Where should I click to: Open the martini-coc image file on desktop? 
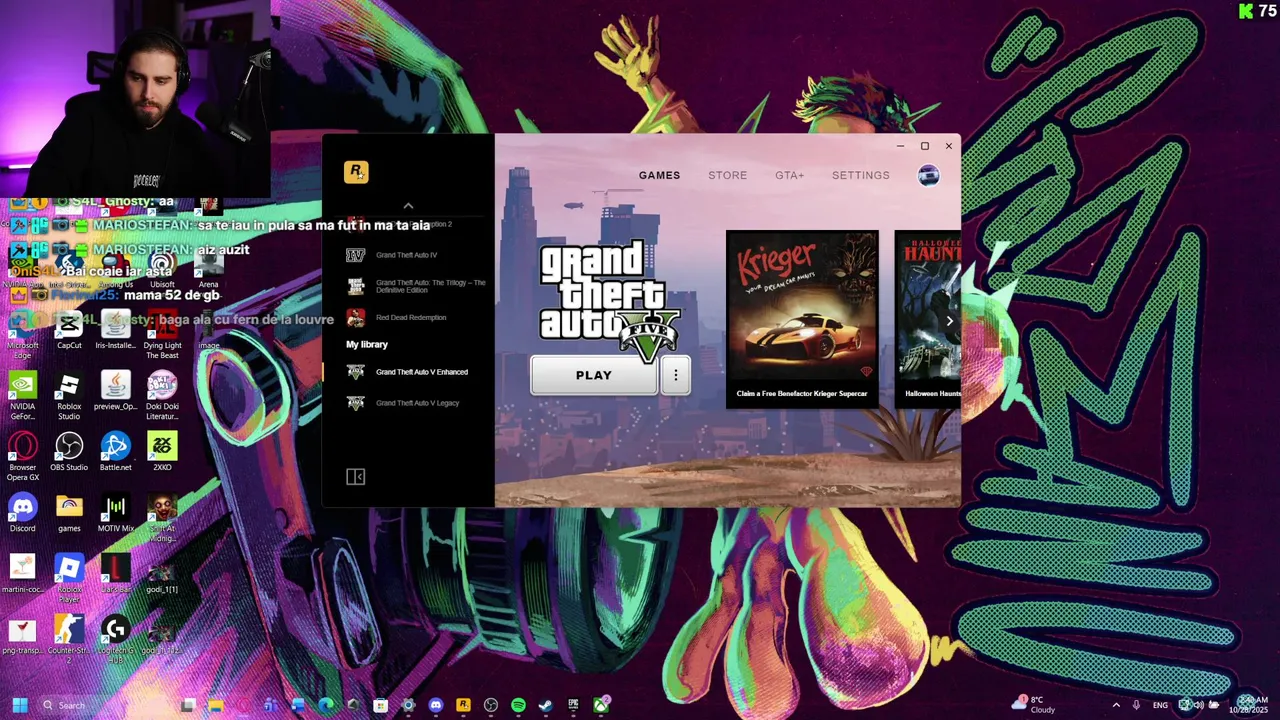click(x=22, y=574)
